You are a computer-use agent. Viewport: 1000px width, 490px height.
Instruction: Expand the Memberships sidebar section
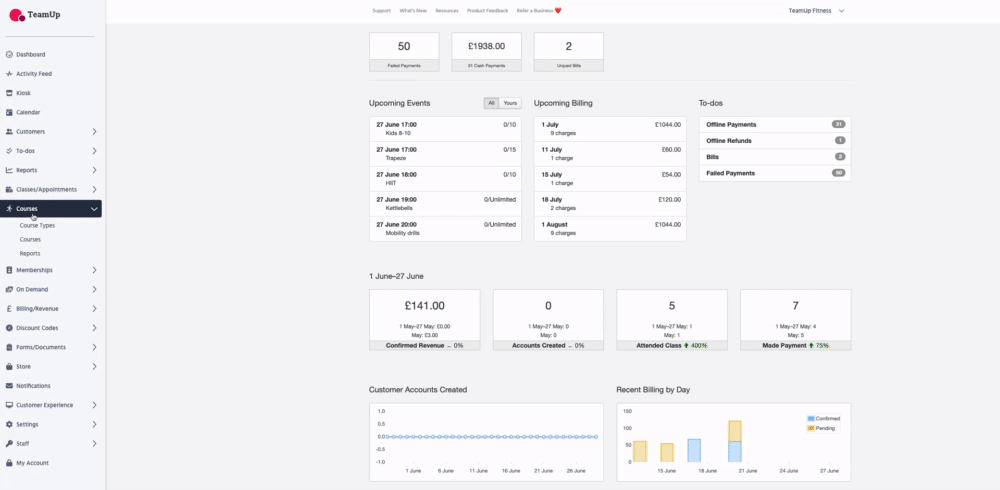[x=94, y=270]
